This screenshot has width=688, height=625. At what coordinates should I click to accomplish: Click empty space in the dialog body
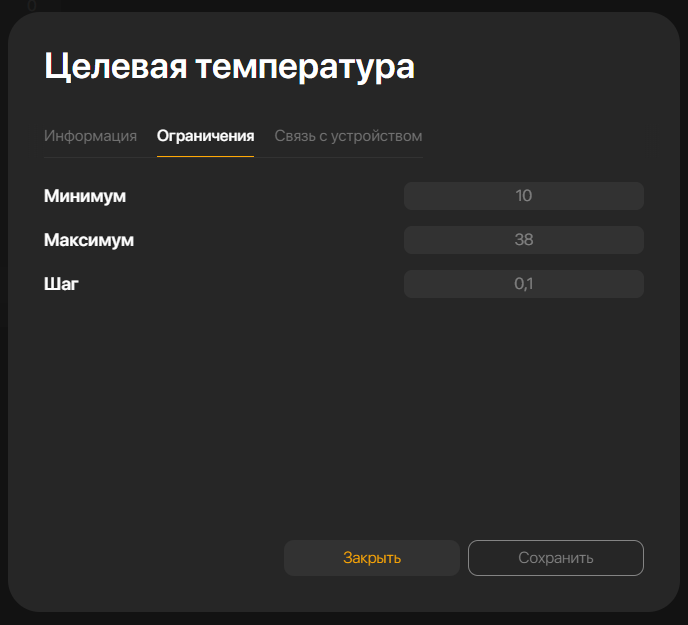340,420
